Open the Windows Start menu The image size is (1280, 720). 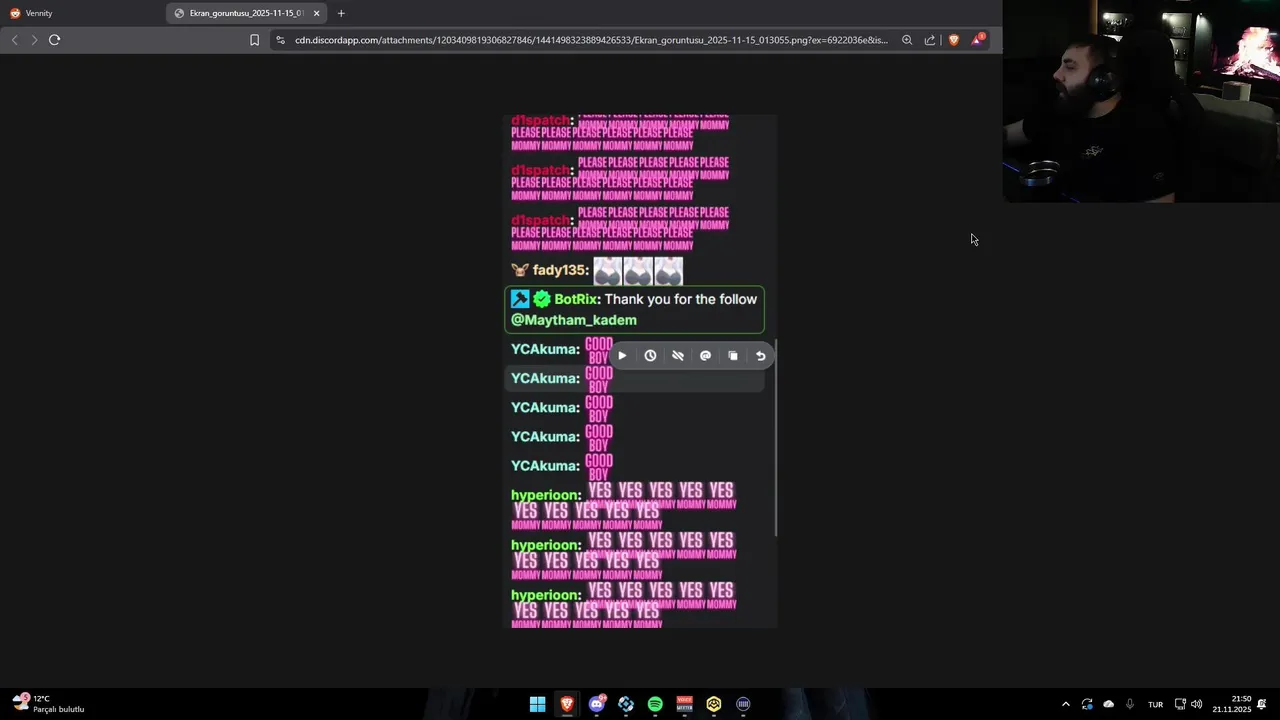tap(538, 704)
